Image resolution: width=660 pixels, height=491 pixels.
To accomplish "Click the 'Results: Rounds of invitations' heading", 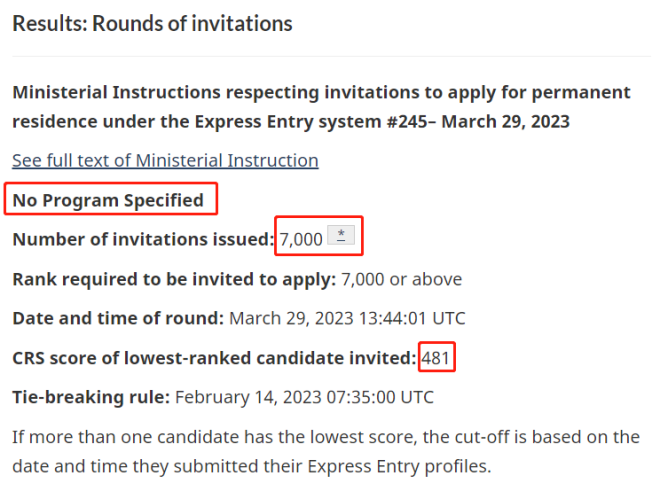I will tap(152, 23).
